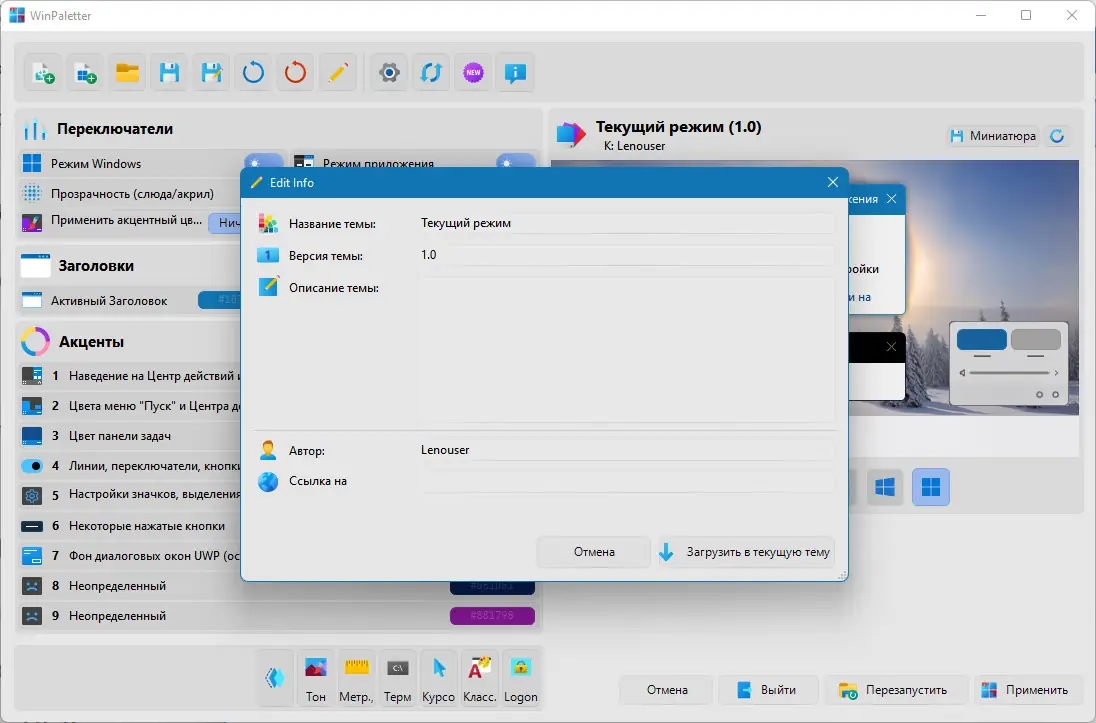Click the action center mockup in the preview
Viewport: 1096px width, 723px height.
(1009, 364)
